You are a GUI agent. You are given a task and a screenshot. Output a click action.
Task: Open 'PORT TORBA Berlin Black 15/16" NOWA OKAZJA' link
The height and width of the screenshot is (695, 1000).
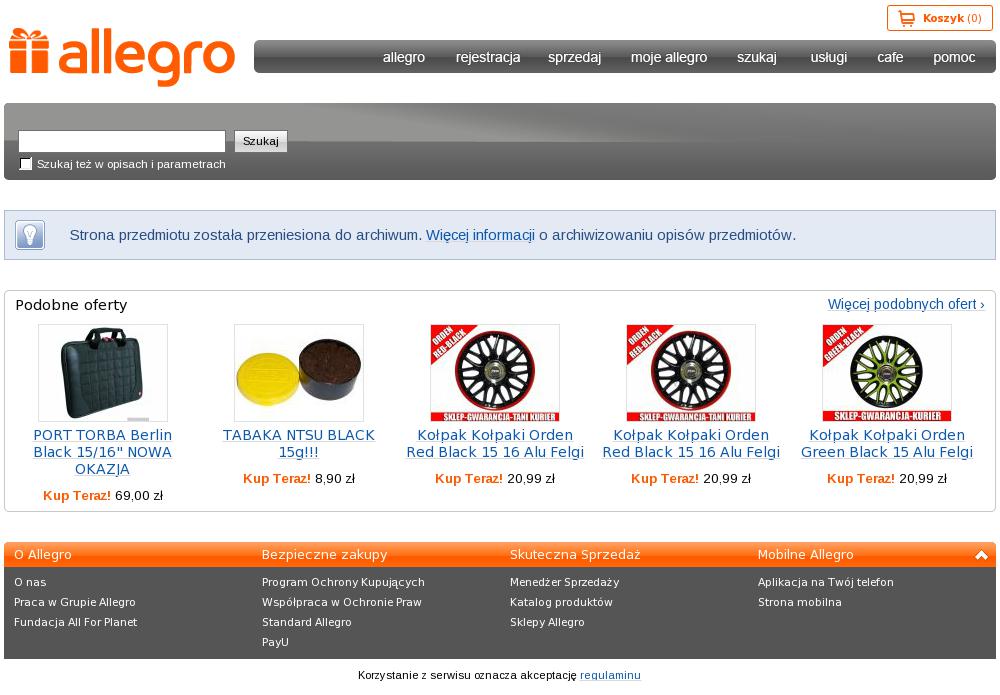(103, 452)
